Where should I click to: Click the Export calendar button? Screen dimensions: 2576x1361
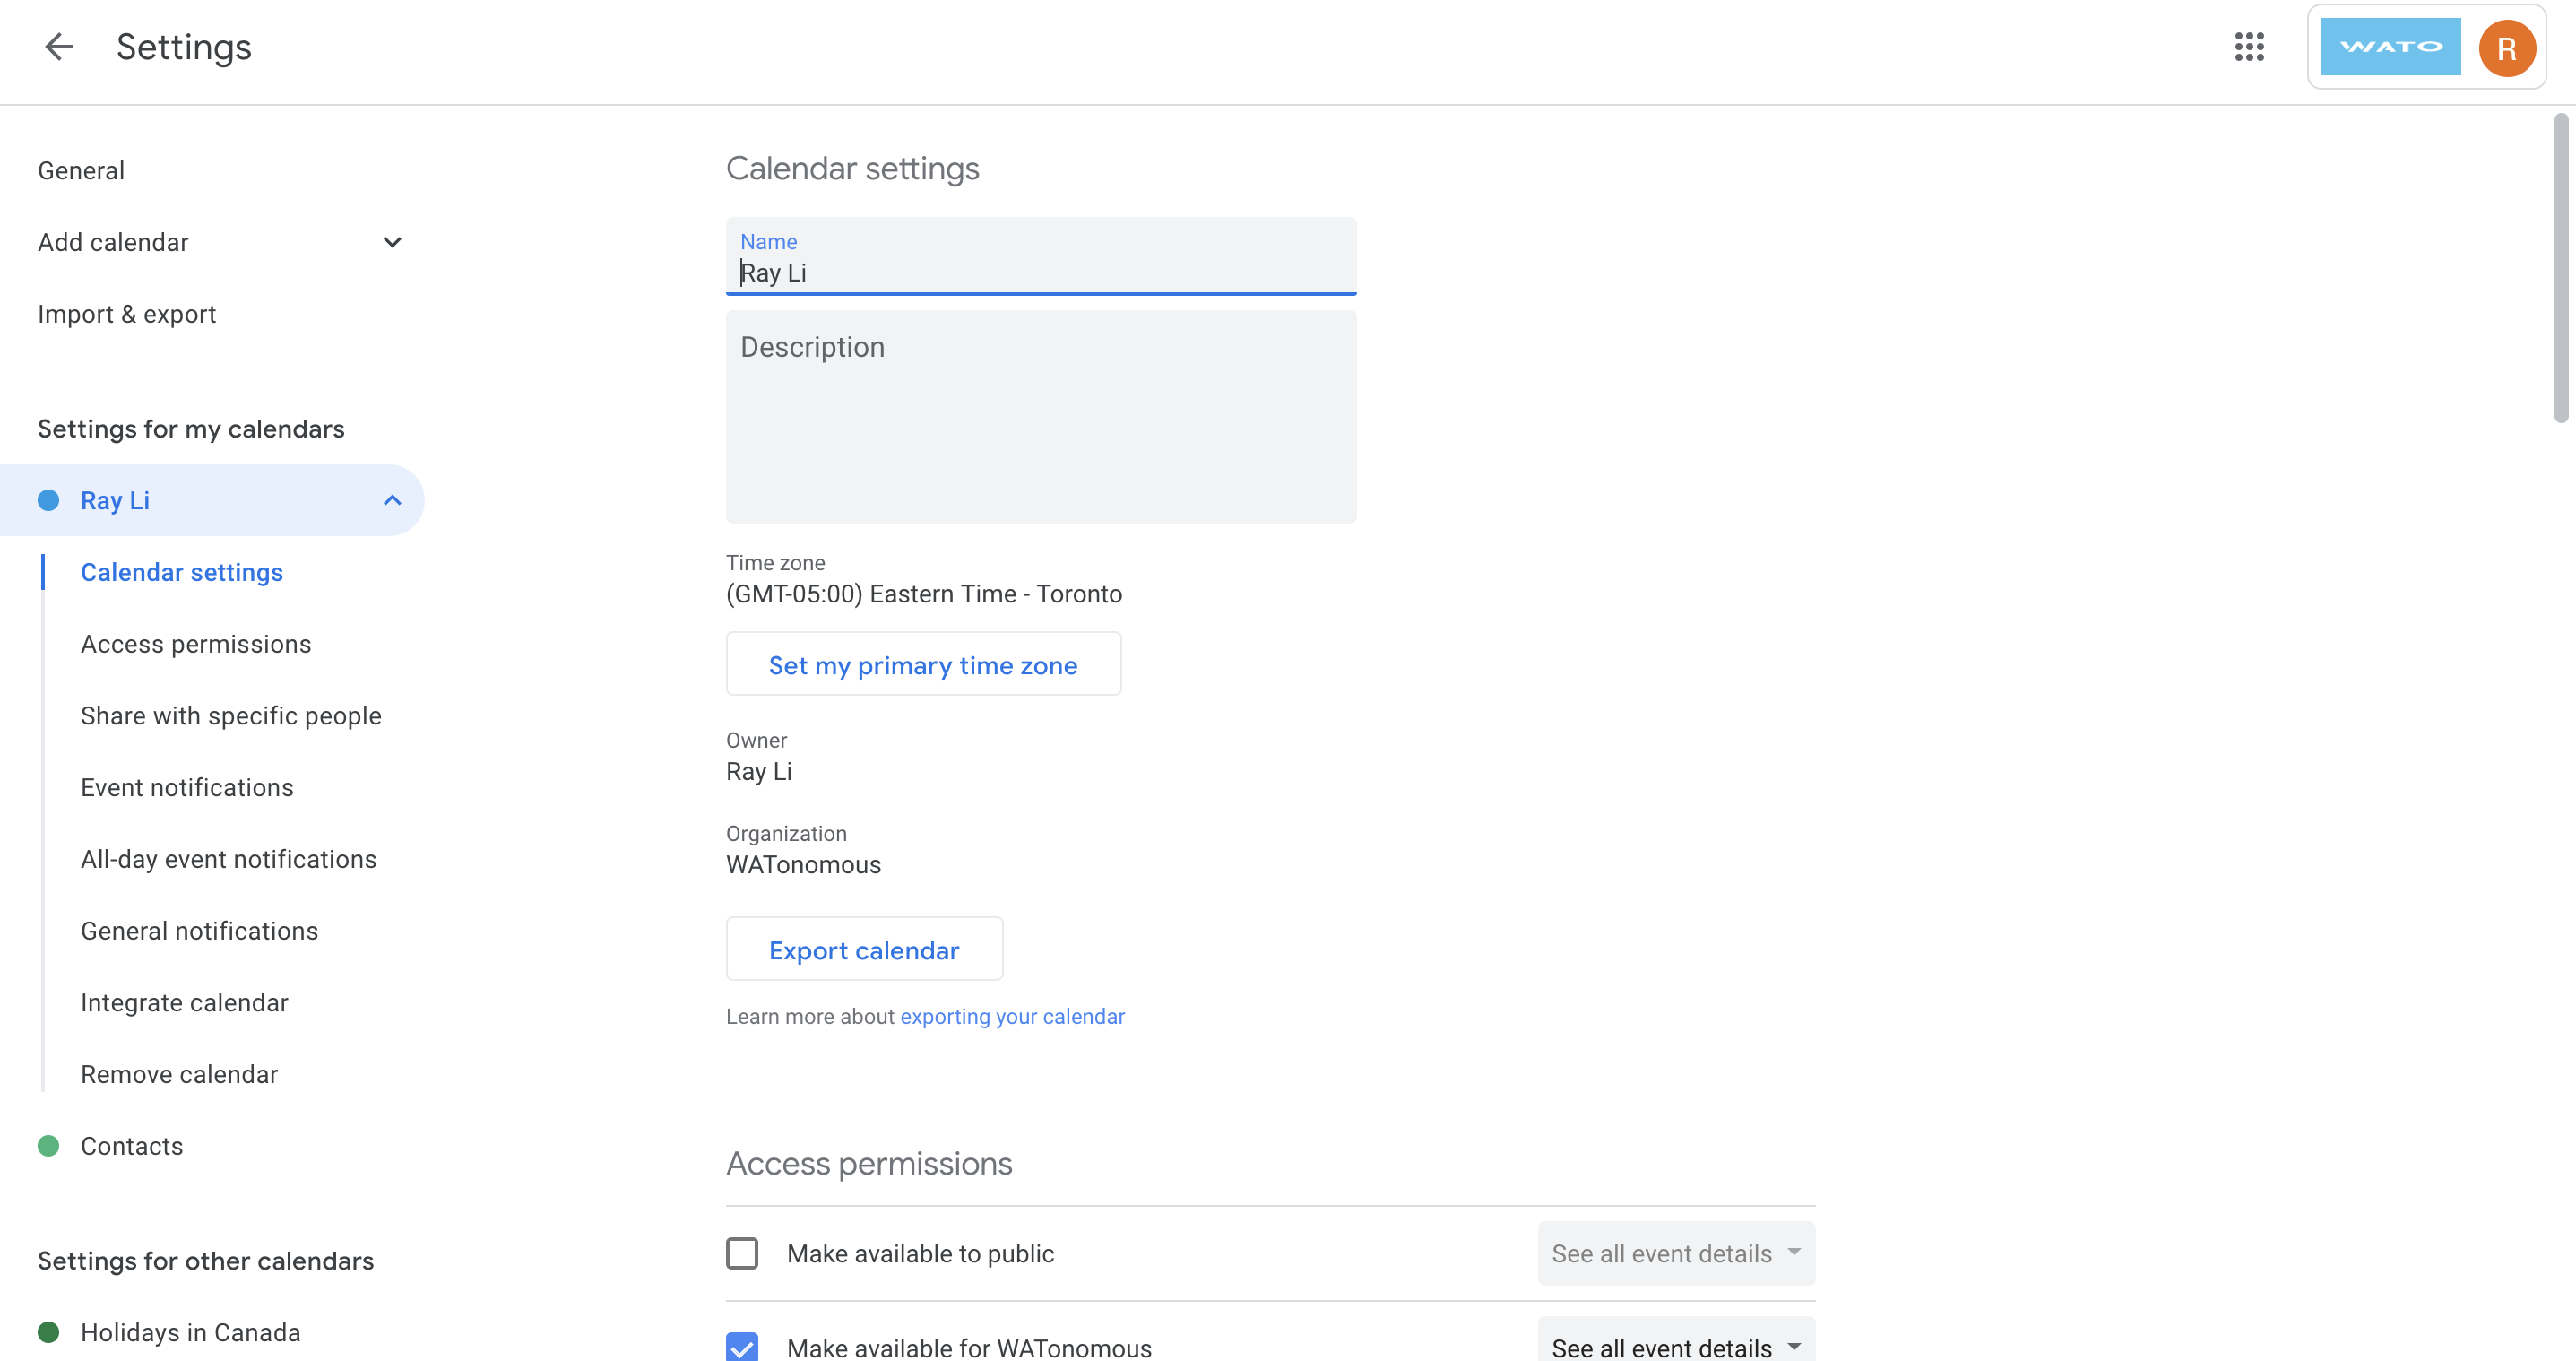pyautogui.click(x=864, y=949)
